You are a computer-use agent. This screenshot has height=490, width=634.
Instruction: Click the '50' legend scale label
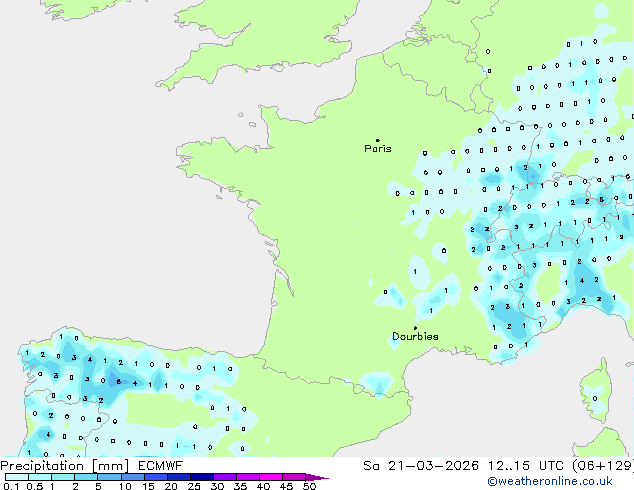309,486
